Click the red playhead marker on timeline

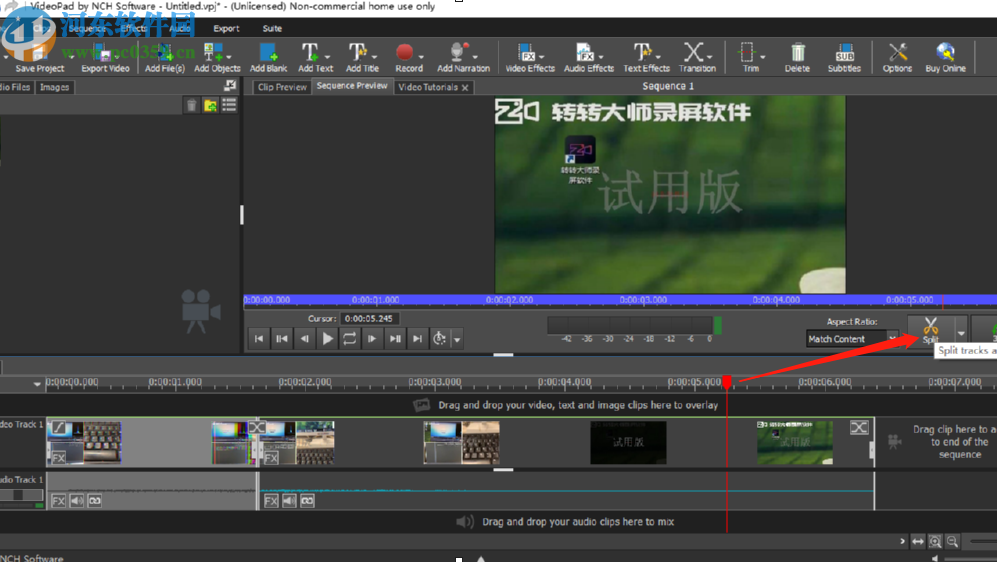click(x=727, y=382)
